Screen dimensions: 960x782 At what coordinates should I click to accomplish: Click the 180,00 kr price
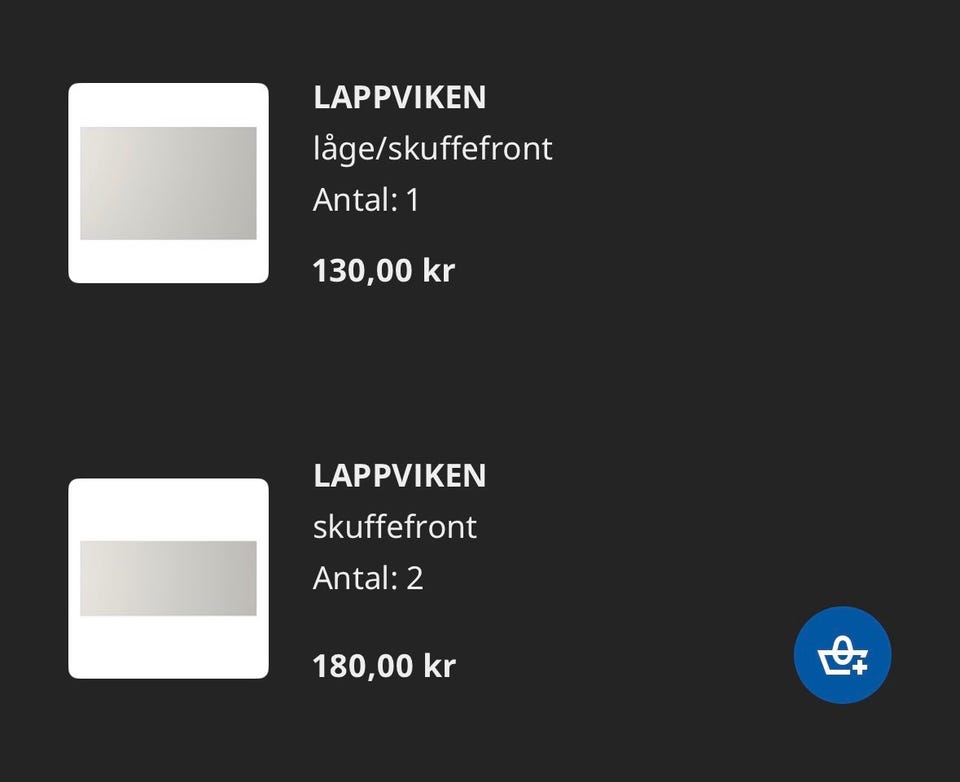pos(383,665)
